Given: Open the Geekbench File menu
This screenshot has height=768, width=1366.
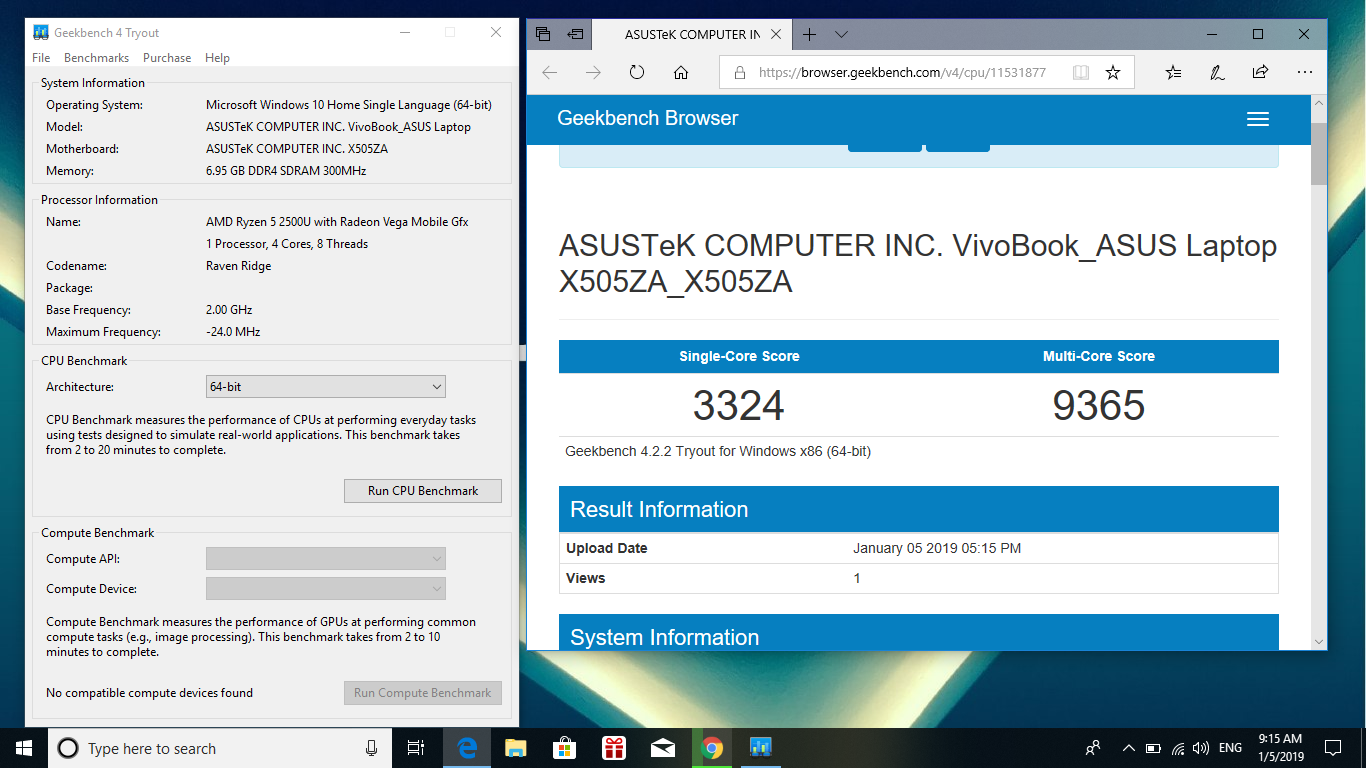Looking at the screenshot, I should pos(41,58).
